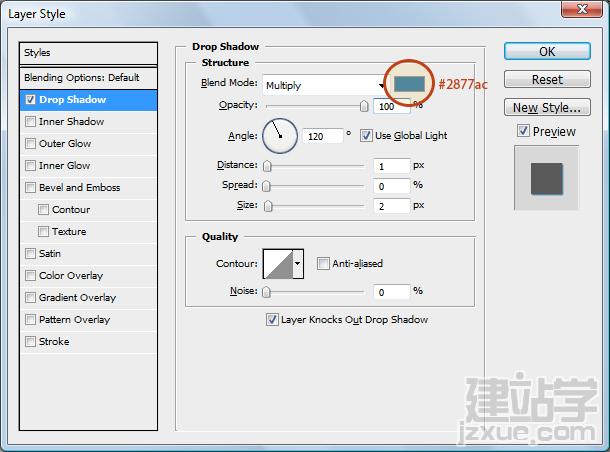Enable the Stroke checkbox

coord(30,342)
